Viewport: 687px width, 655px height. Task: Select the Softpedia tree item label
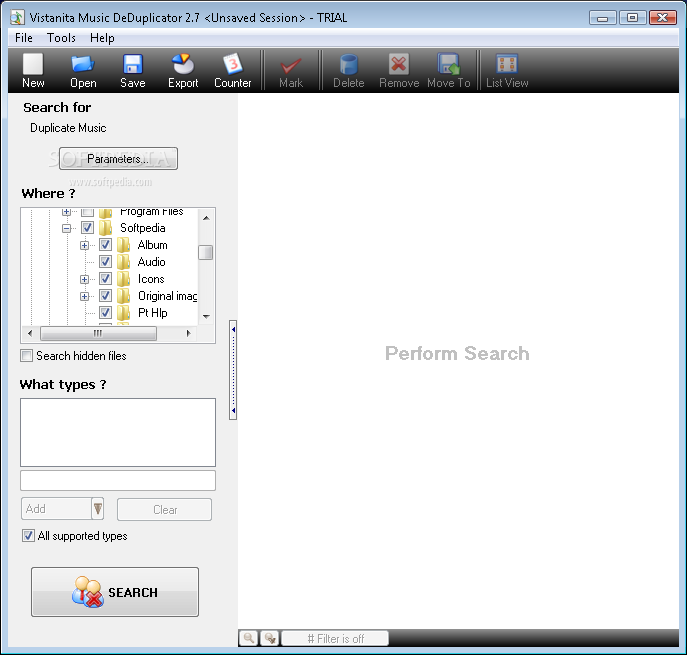[143, 228]
